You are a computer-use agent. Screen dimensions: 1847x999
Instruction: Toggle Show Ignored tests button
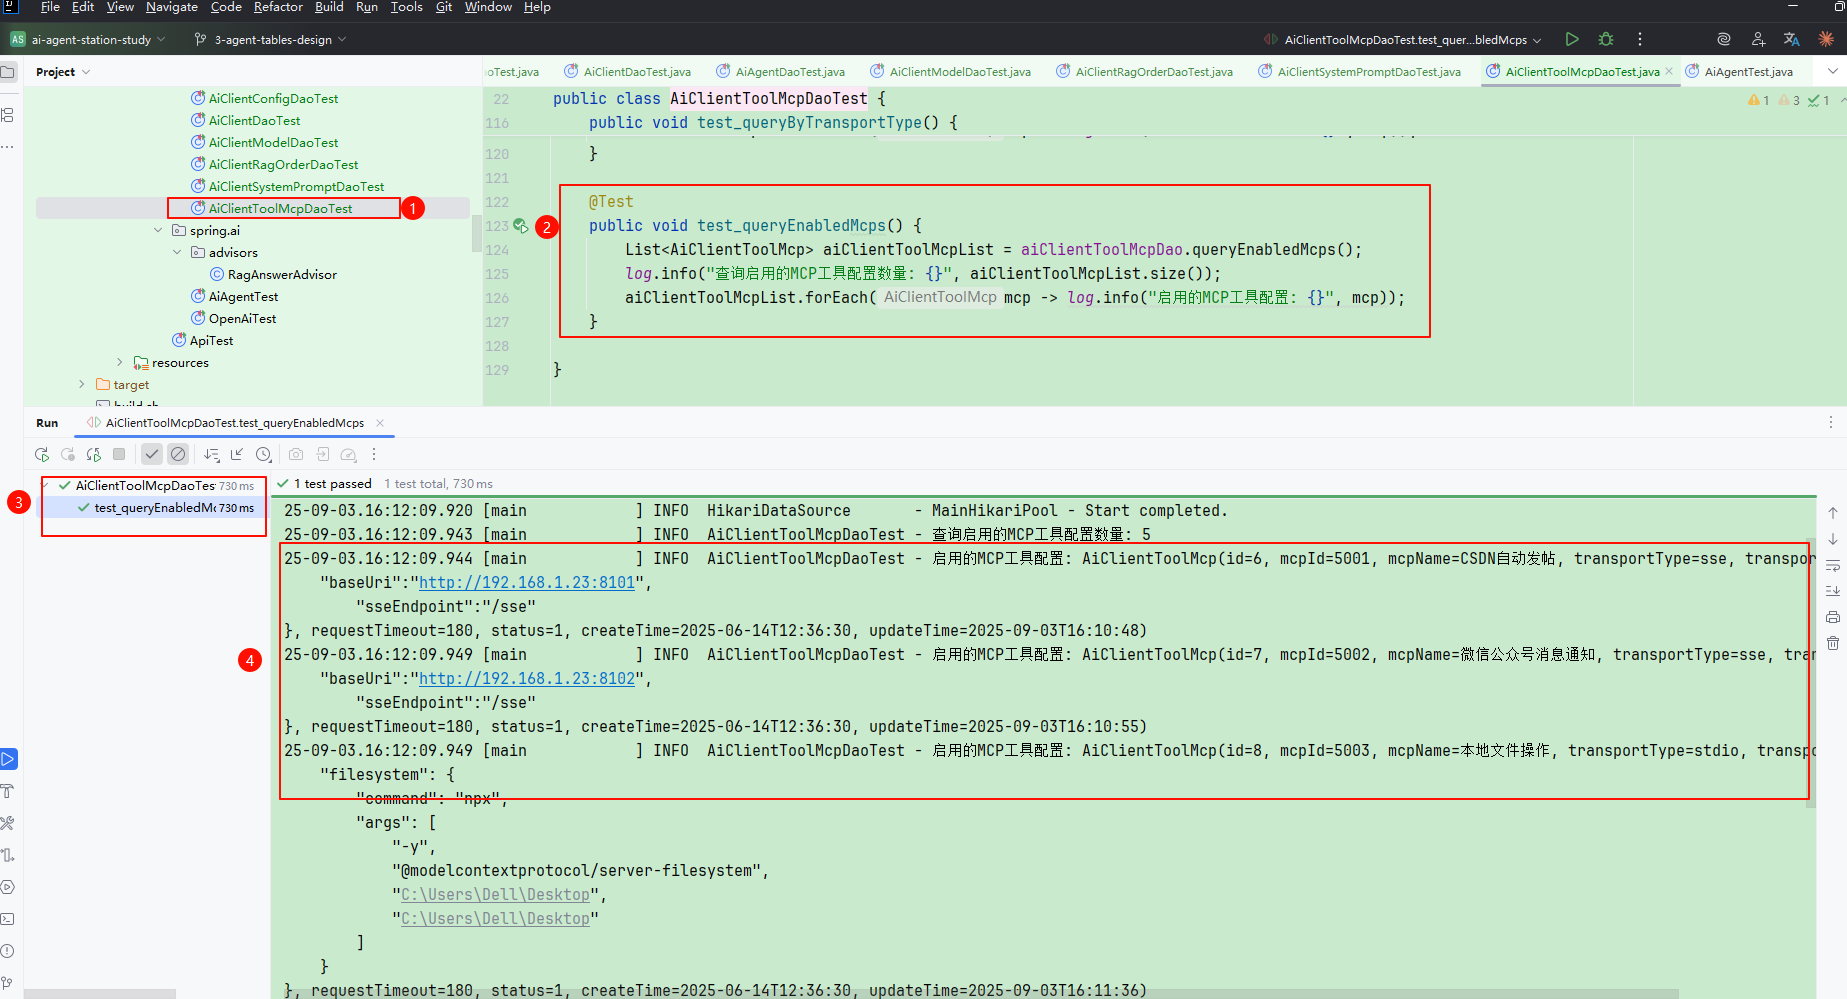(x=178, y=454)
